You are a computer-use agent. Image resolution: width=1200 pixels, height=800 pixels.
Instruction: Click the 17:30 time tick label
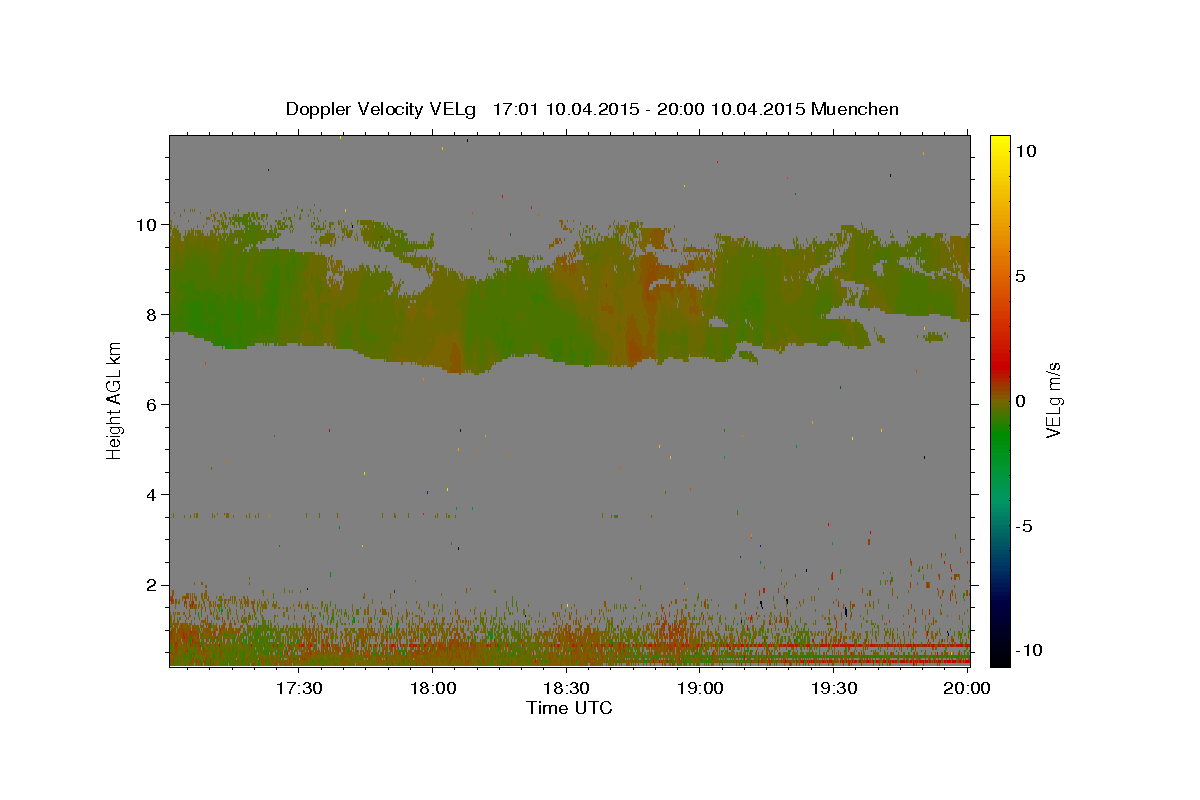299,688
